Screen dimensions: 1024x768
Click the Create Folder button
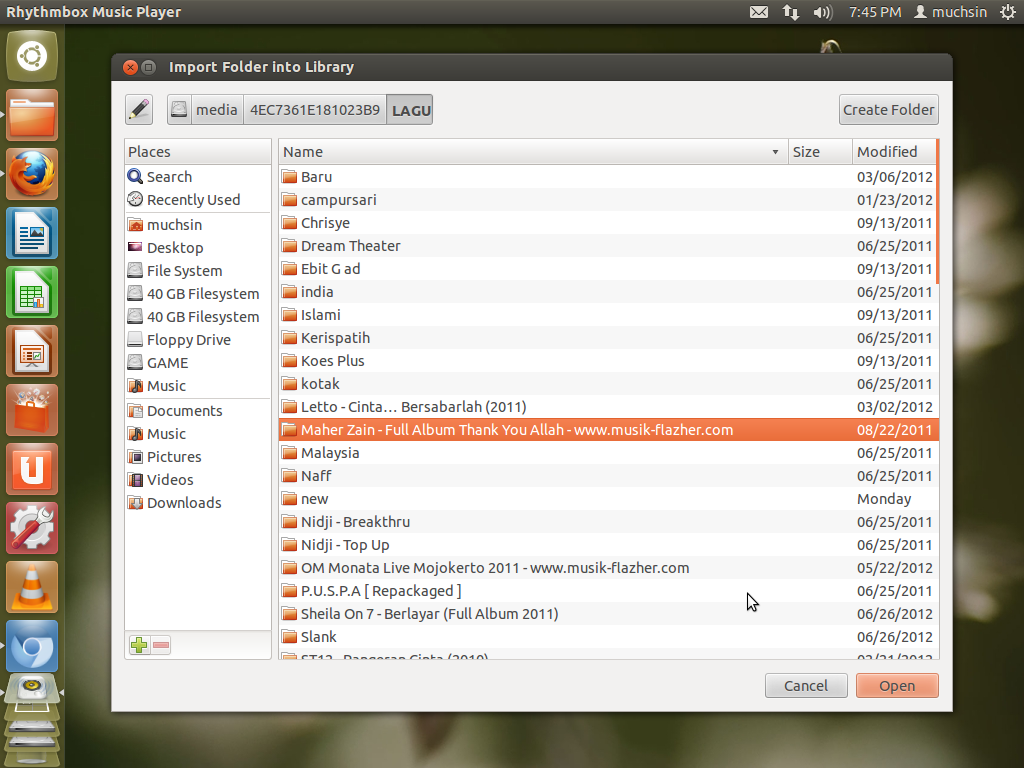(x=888, y=110)
